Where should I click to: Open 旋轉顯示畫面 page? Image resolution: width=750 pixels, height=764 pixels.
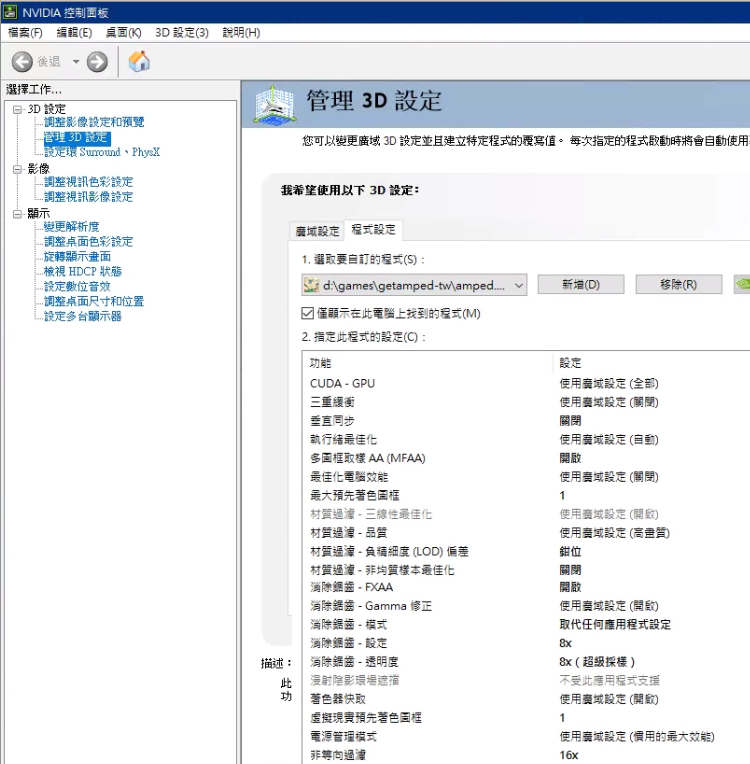pyautogui.click(x=77, y=257)
